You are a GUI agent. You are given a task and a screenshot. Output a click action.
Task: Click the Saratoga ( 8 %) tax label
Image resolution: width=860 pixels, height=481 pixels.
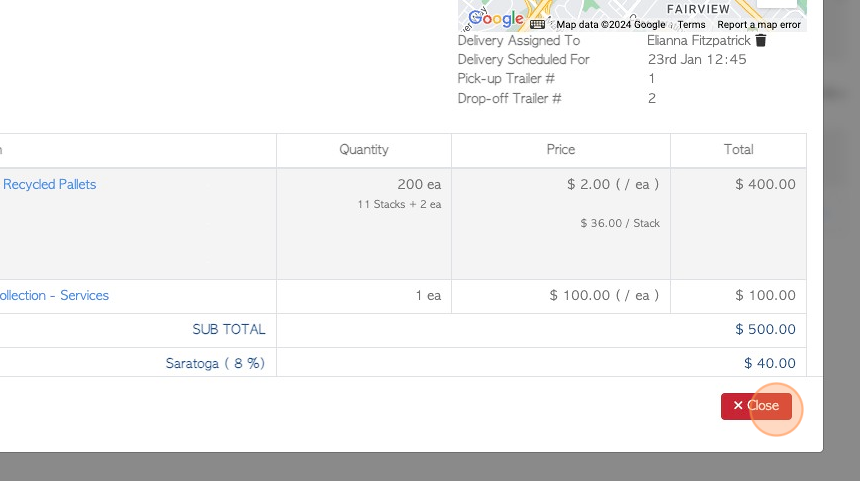(215, 364)
